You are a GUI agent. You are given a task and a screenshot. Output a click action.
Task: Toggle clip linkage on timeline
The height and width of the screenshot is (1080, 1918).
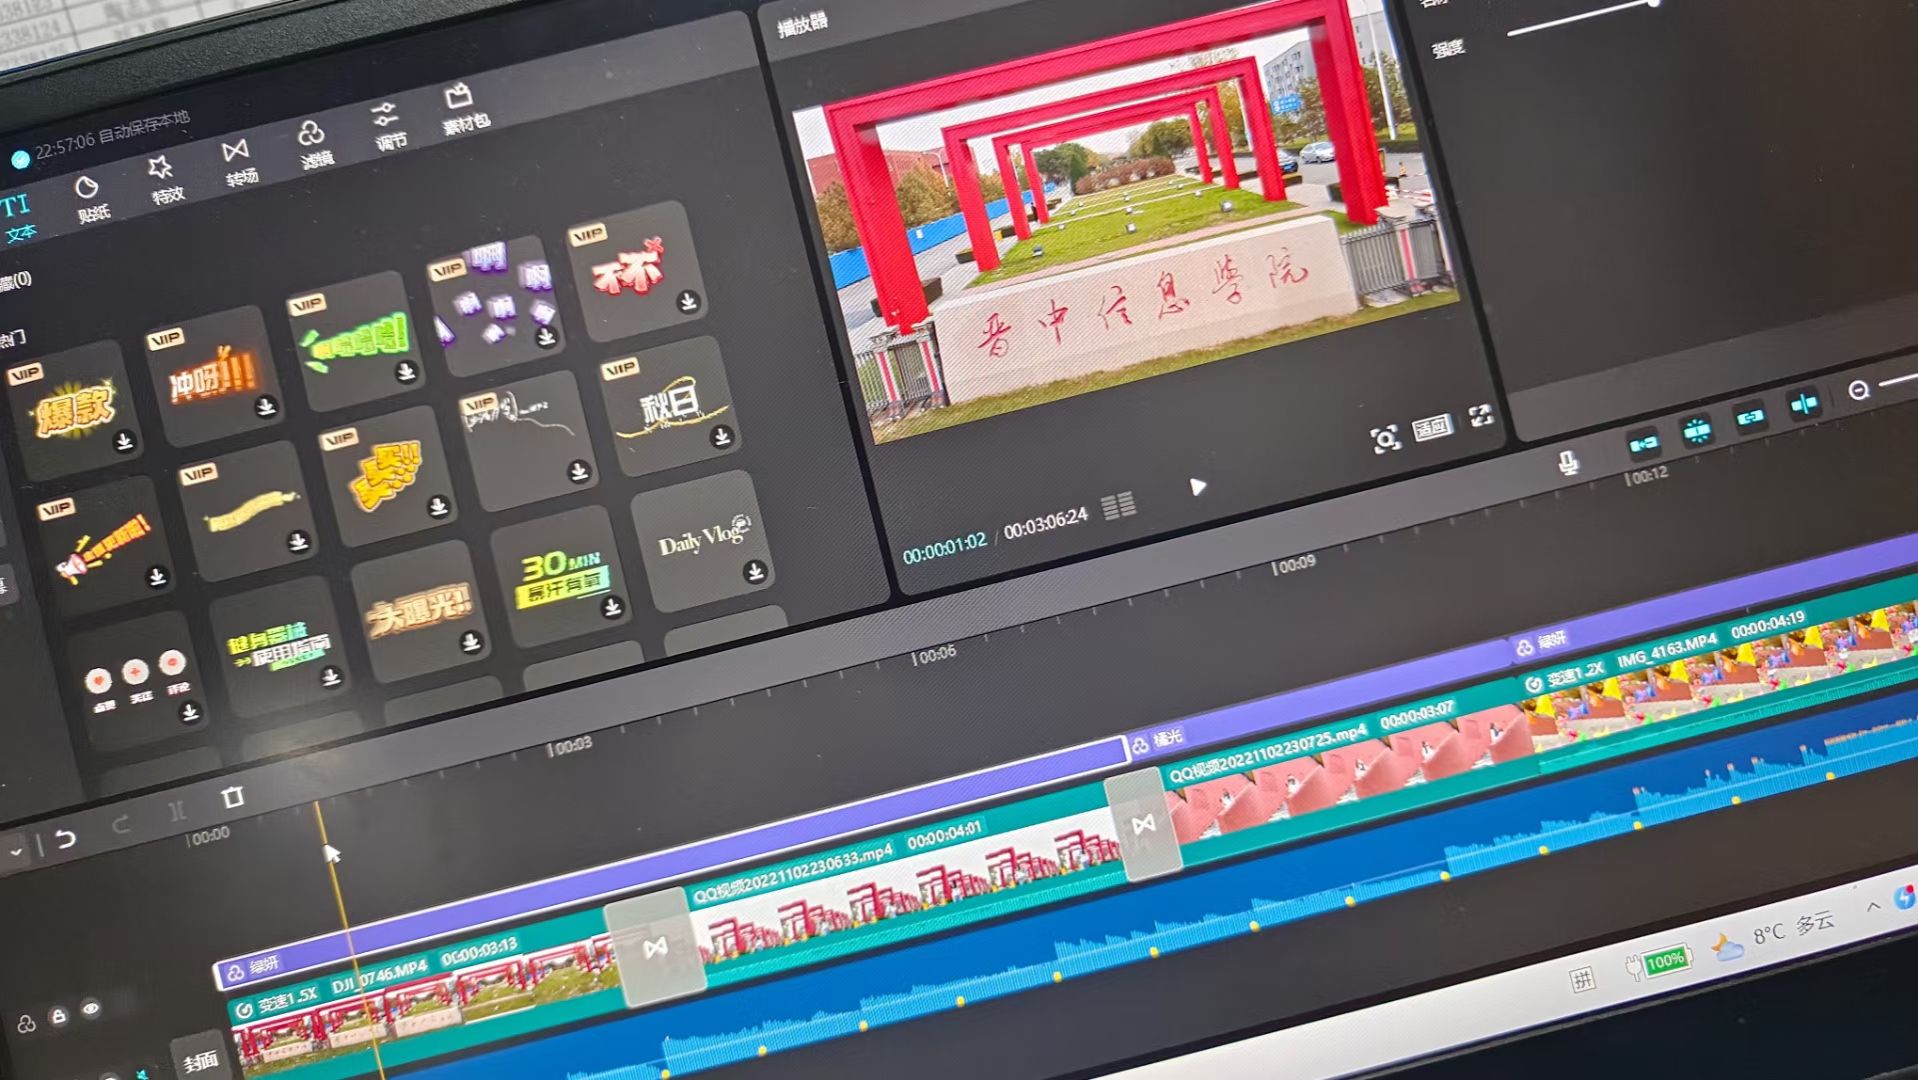click(1749, 417)
